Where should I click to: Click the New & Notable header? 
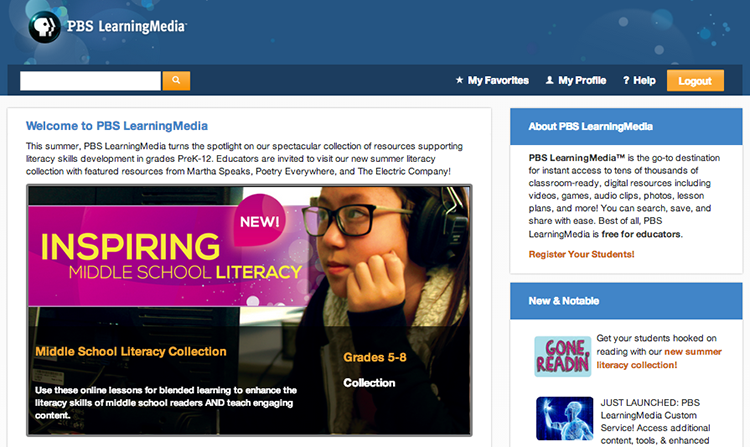[626, 301]
